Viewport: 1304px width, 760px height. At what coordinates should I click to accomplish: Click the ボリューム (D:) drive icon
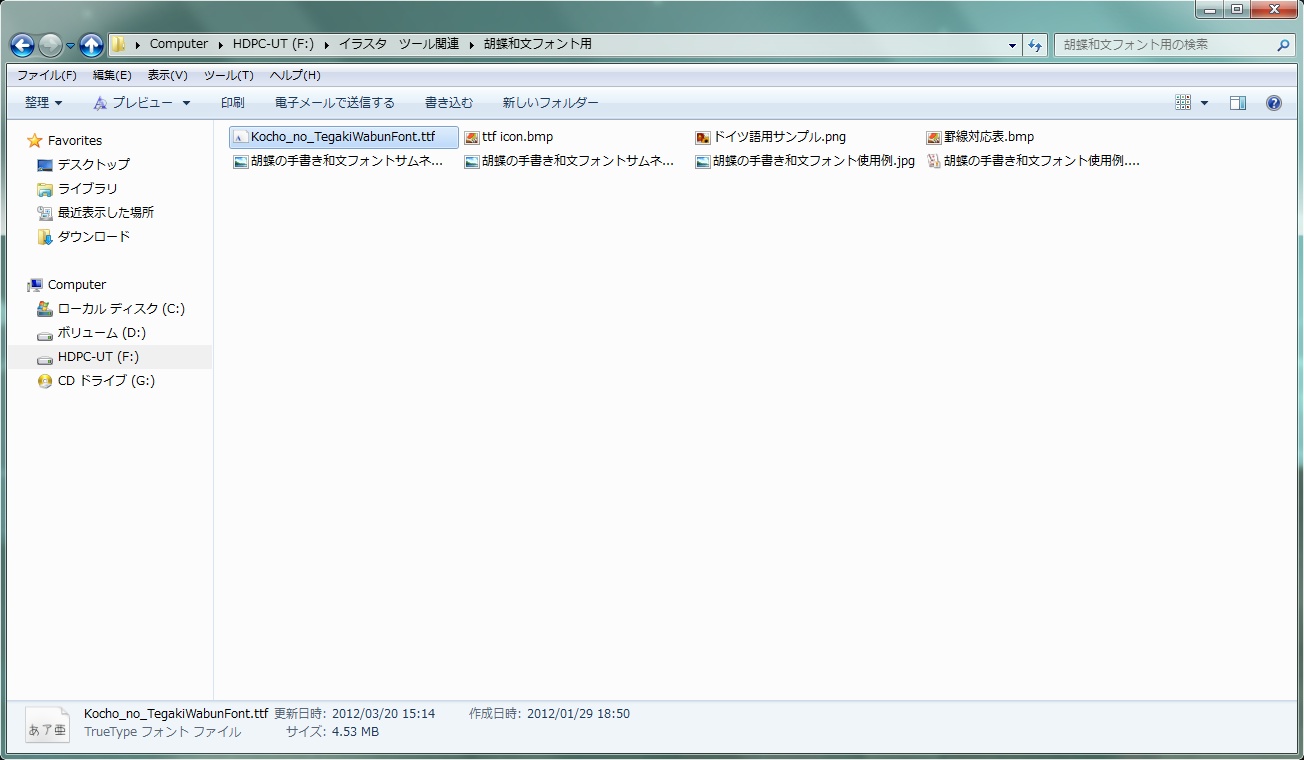(x=45, y=334)
